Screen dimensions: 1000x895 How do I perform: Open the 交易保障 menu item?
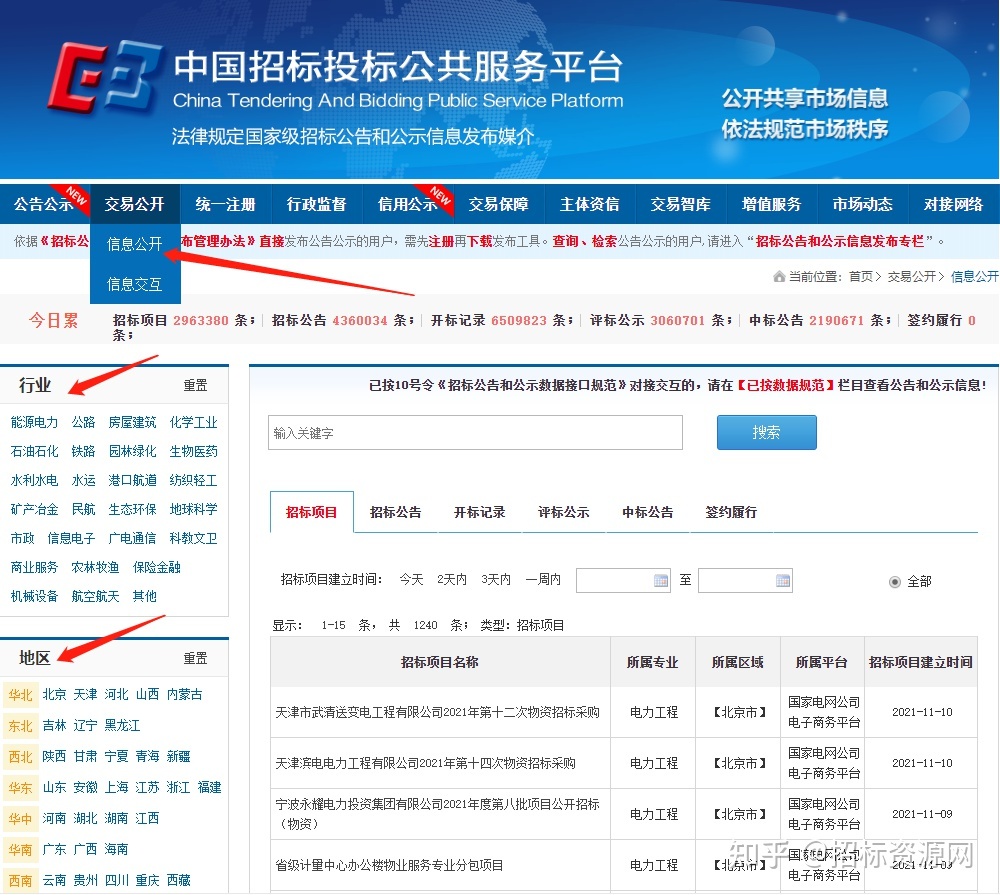tap(498, 204)
